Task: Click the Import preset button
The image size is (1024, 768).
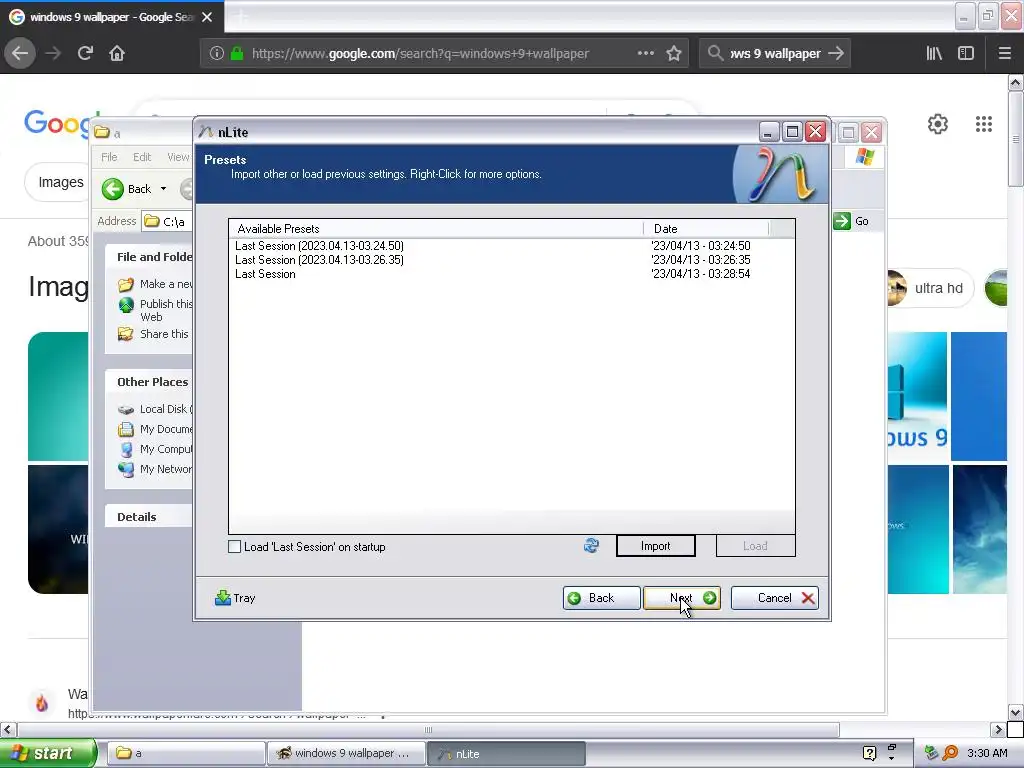Action: [656, 546]
